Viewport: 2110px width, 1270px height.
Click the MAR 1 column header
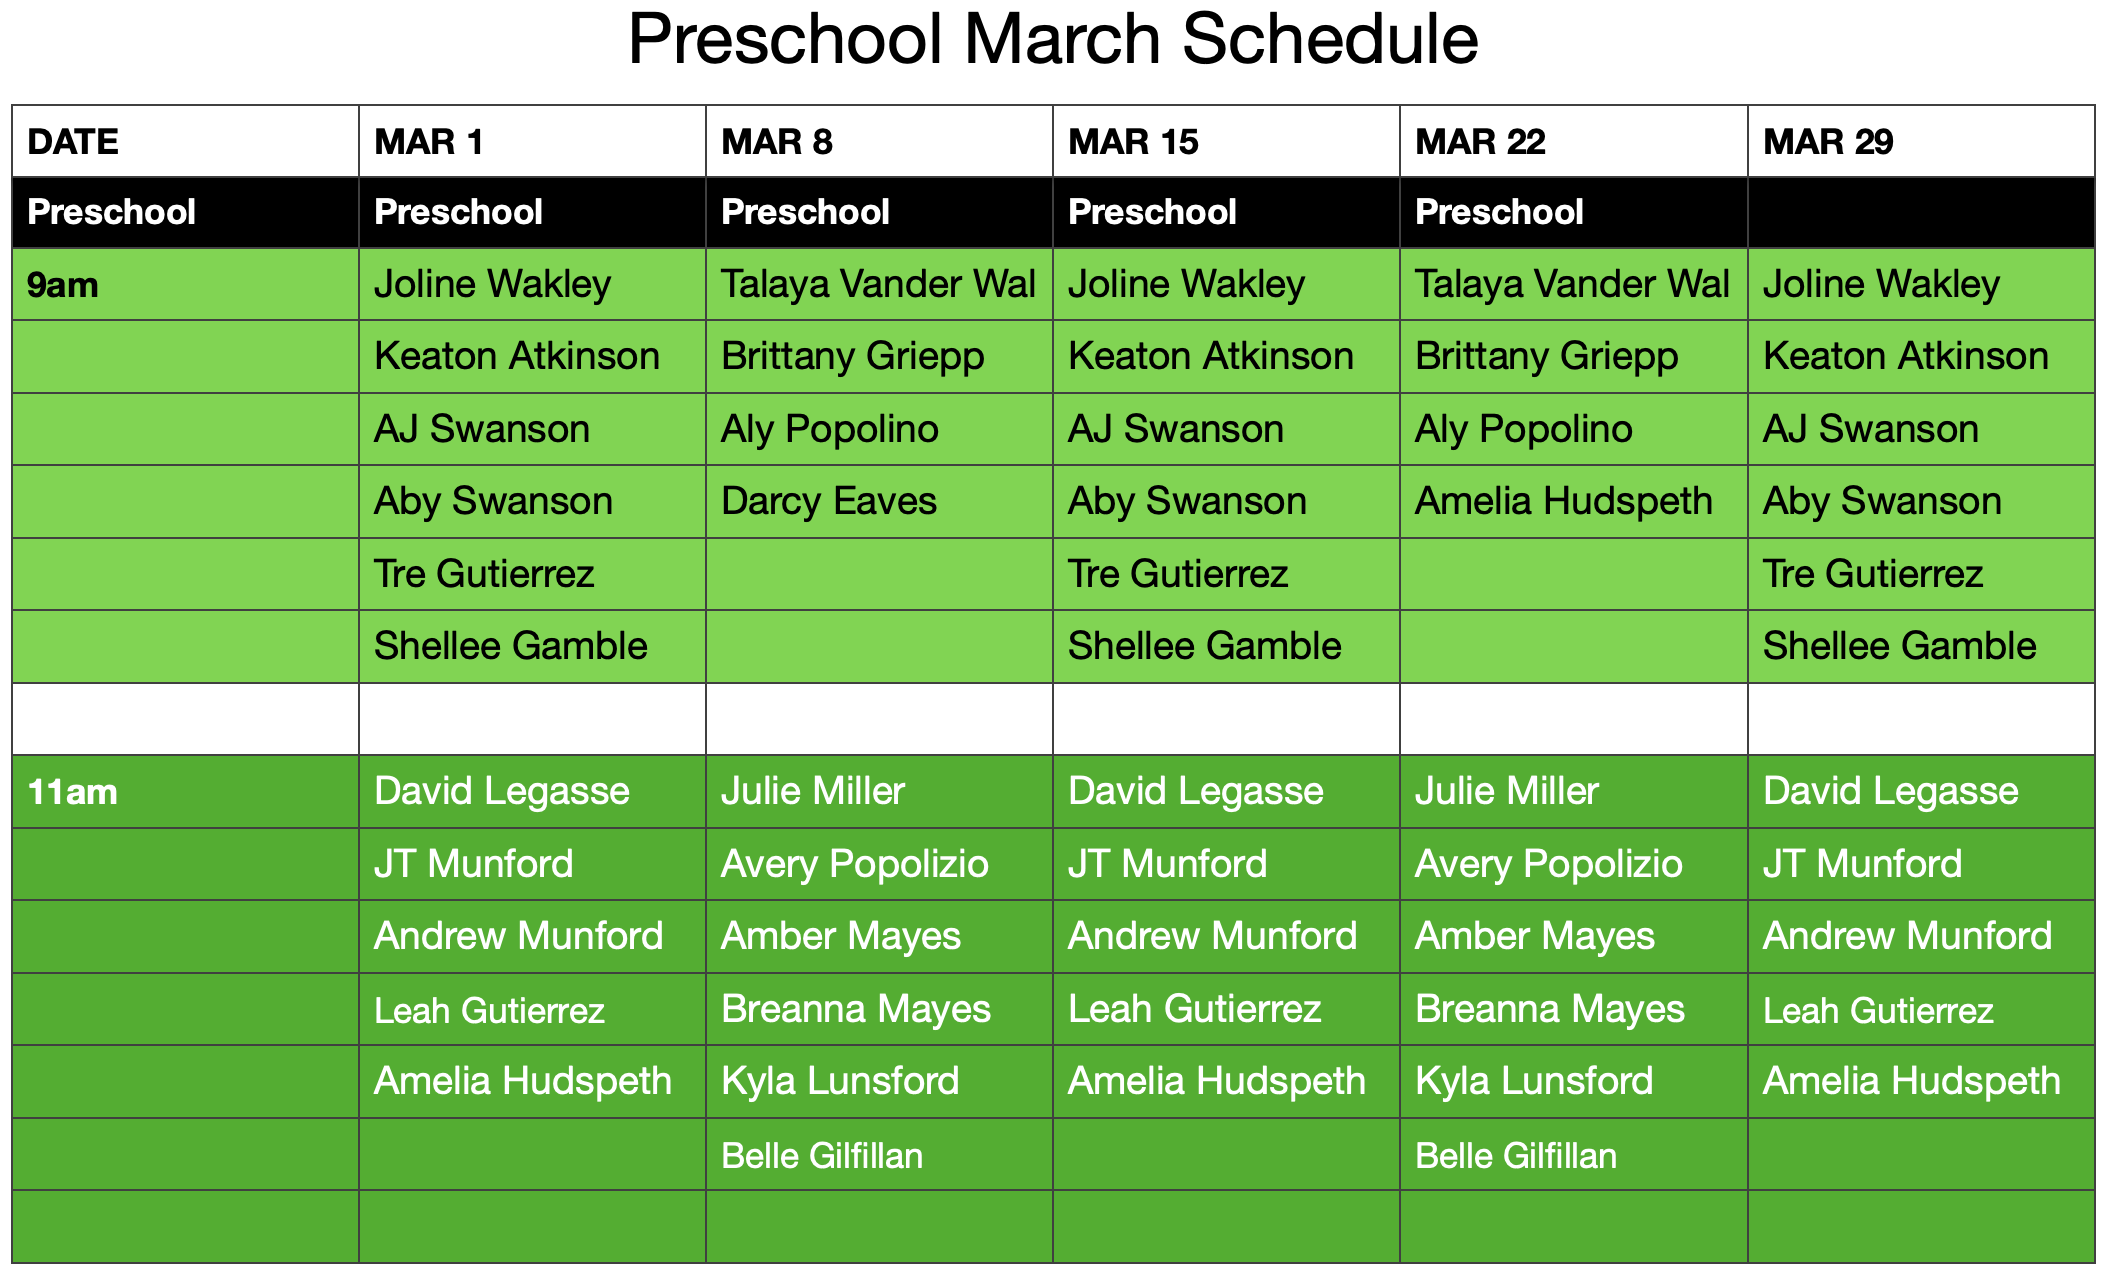pyautogui.click(x=429, y=142)
